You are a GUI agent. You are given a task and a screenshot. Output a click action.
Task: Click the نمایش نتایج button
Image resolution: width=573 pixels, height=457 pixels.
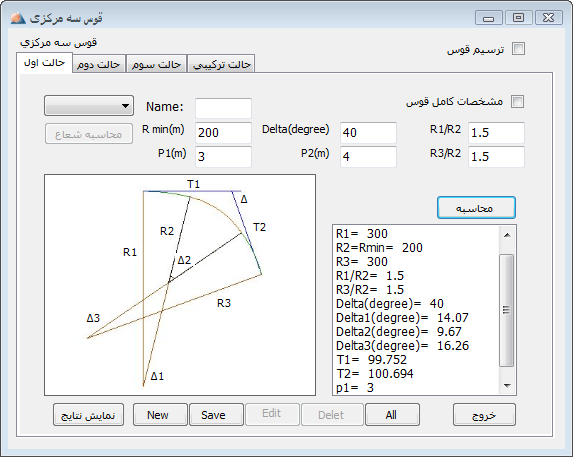click(88, 415)
